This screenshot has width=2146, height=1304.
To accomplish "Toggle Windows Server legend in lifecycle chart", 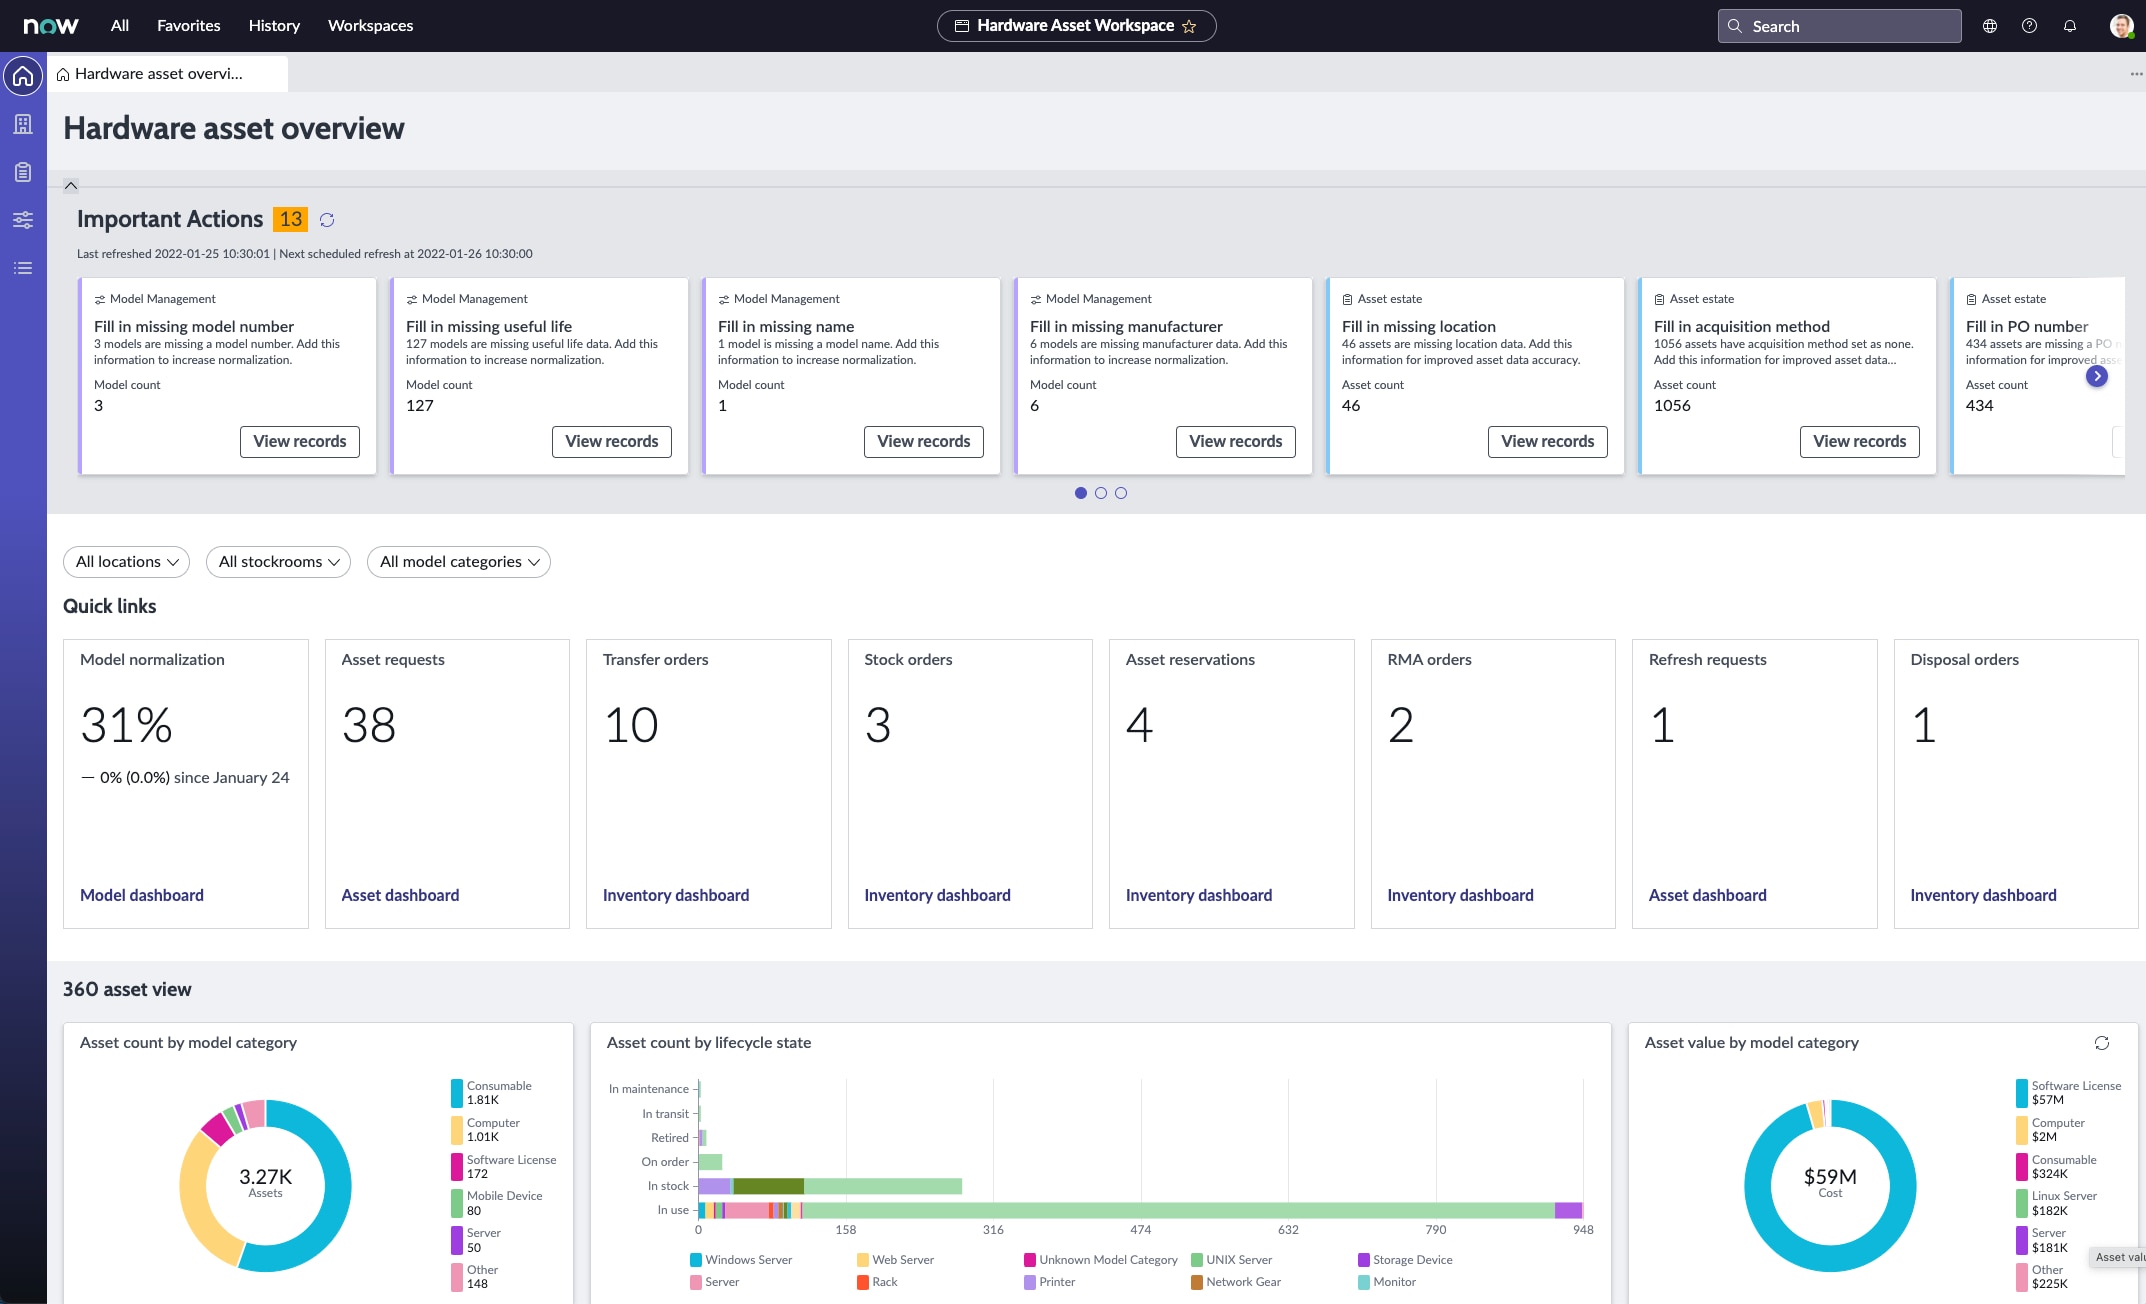I will click(x=741, y=1260).
